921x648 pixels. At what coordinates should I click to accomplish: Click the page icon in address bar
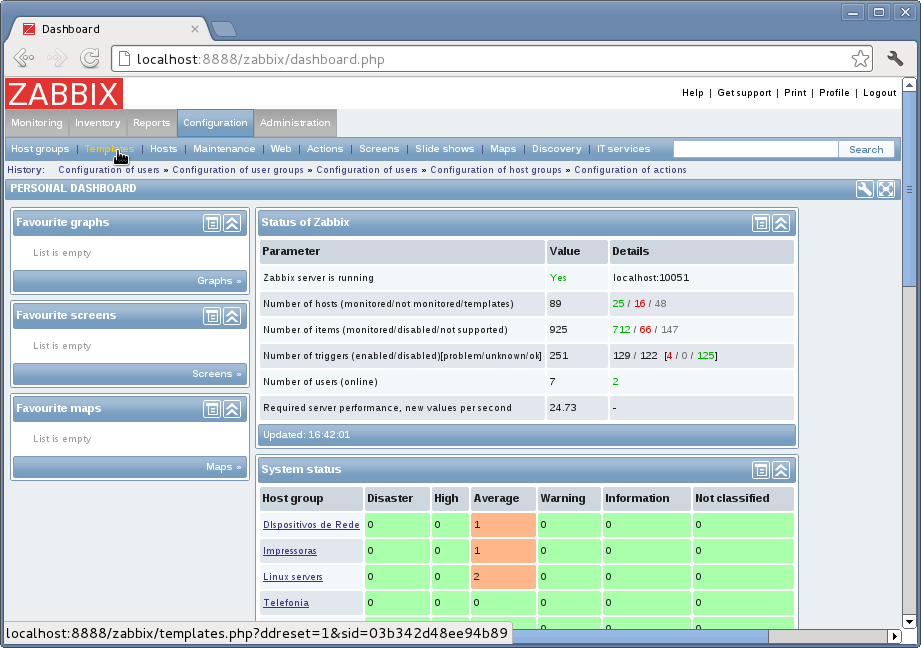[124, 59]
